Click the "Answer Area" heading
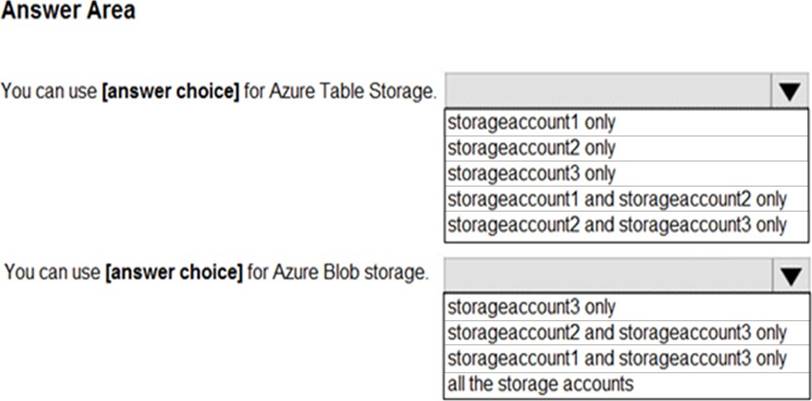Image resolution: width=812 pixels, height=401 pixels. click(68, 12)
